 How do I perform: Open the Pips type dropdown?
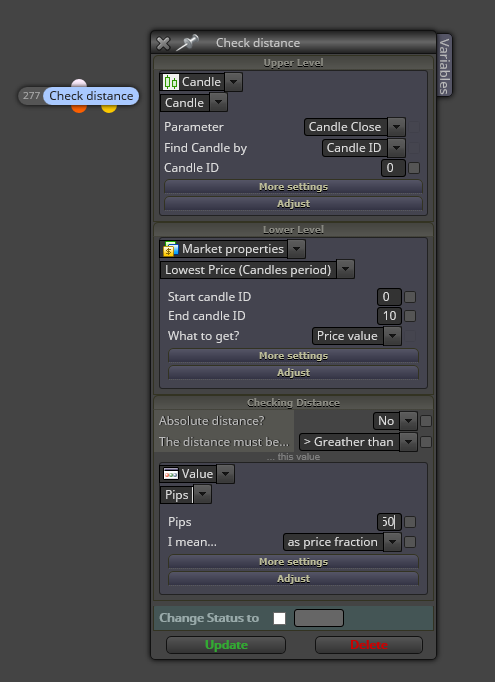pyautogui.click(x=203, y=495)
